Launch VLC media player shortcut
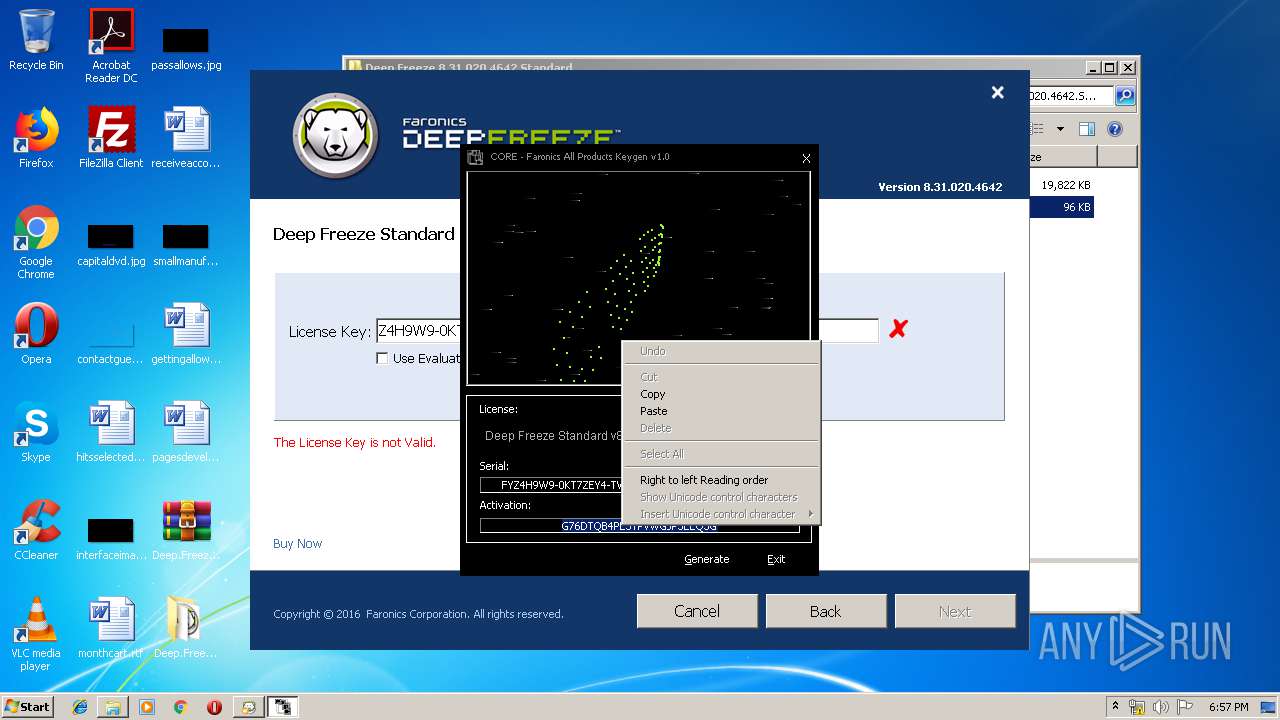Image resolution: width=1280 pixels, height=720 pixels. pos(36,634)
